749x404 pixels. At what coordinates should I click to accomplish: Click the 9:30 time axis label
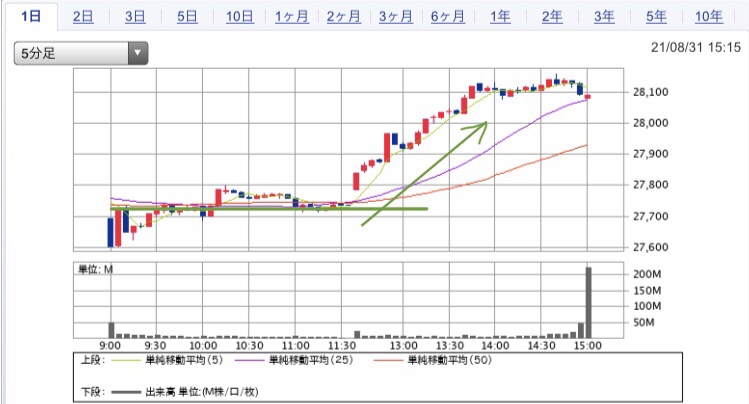155,346
